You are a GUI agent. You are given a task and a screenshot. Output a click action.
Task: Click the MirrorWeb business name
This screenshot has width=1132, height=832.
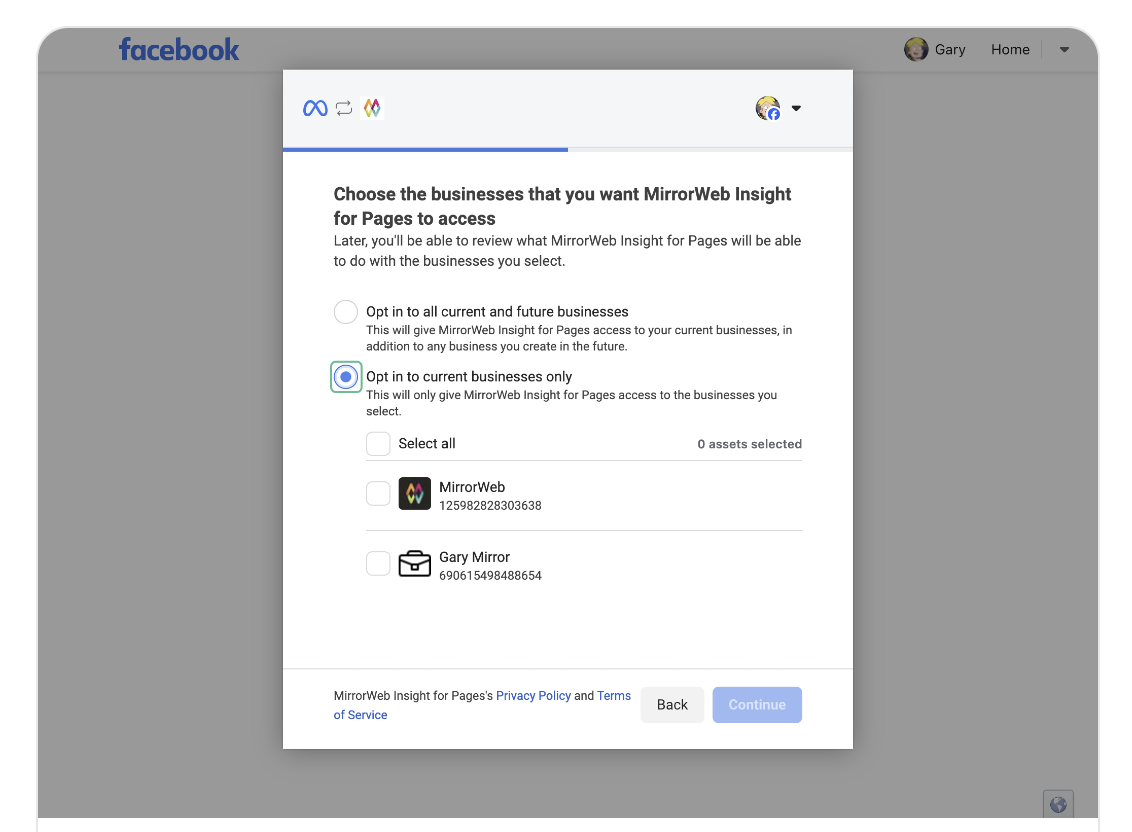coord(472,487)
